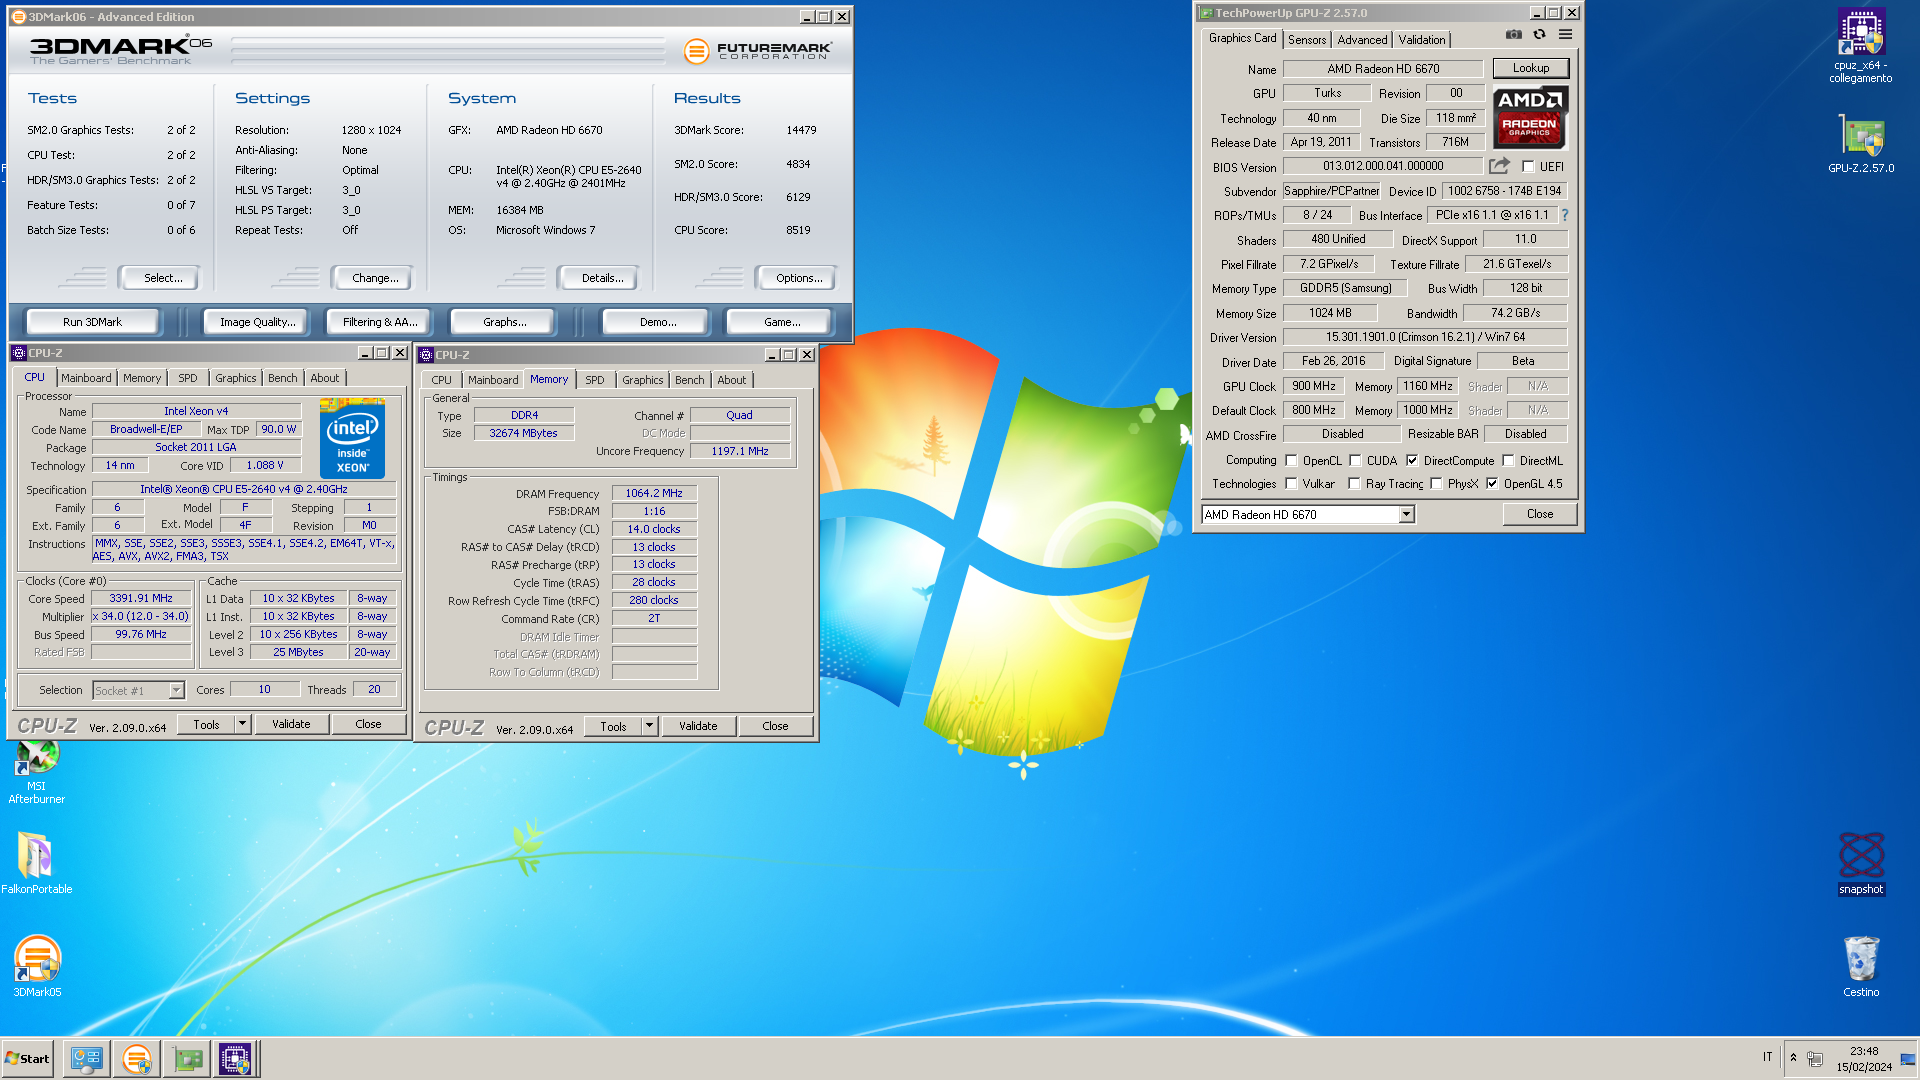Open the Cestino recycle bin icon
Image resolution: width=1920 pixels, height=1080 pixels.
(x=1861, y=966)
